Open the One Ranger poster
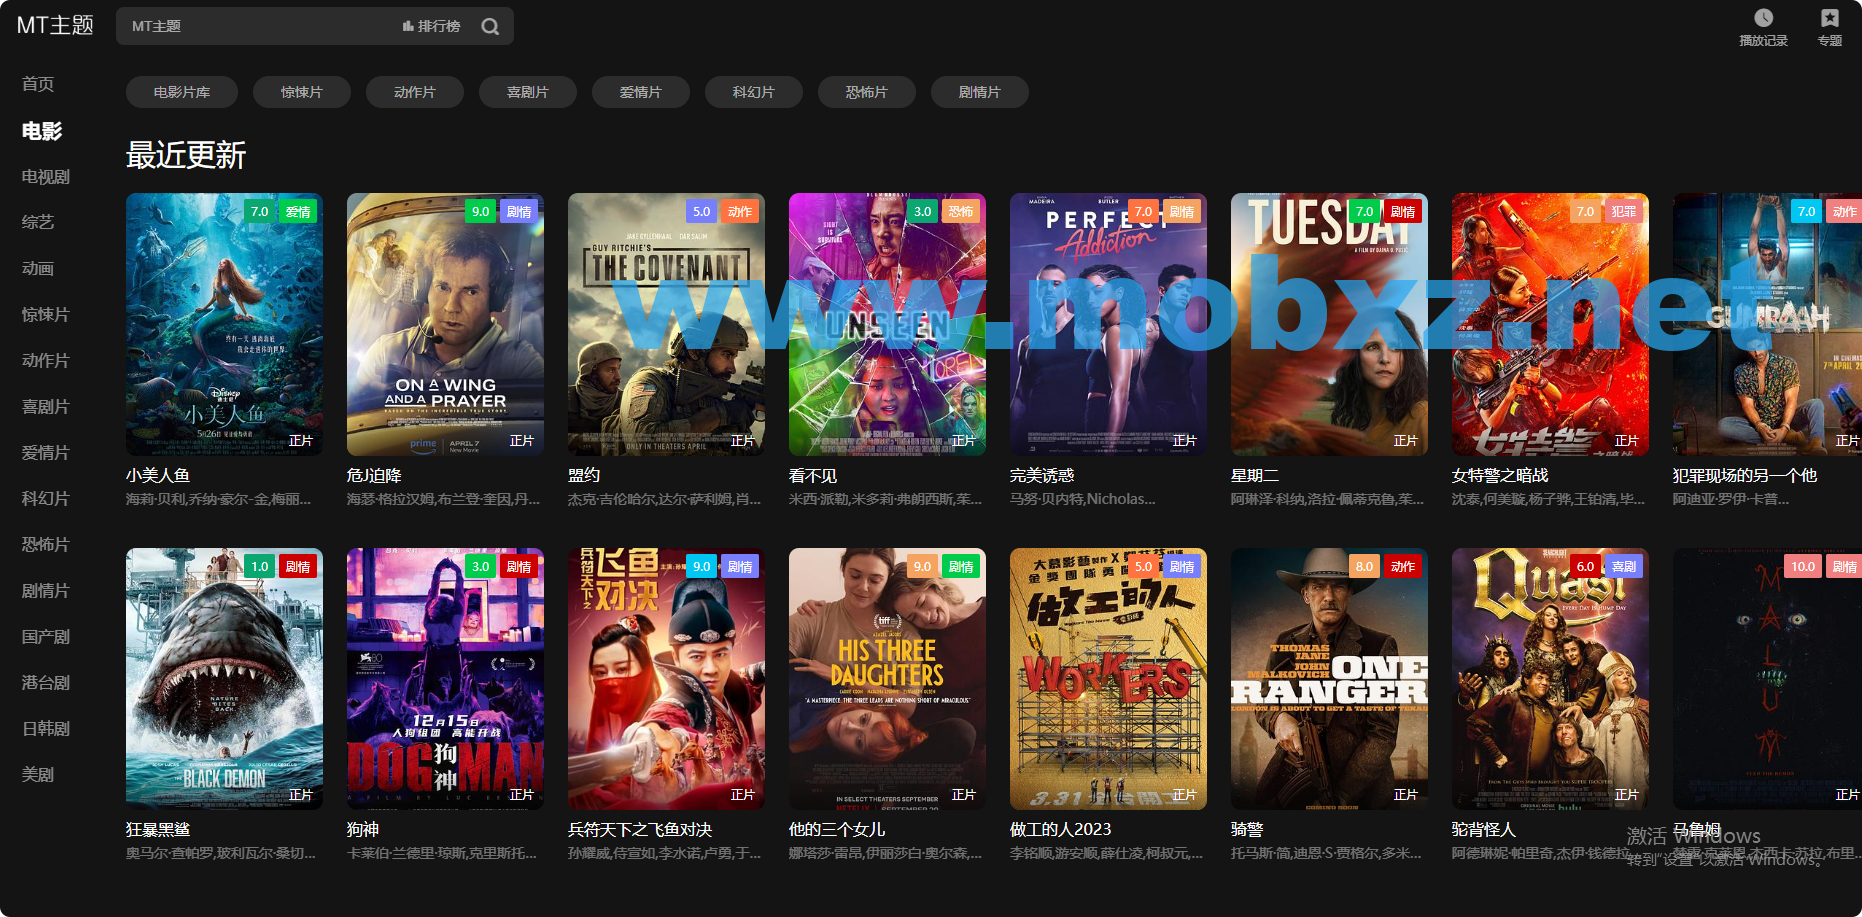The width and height of the screenshot is (1862, 917). 1329,678
